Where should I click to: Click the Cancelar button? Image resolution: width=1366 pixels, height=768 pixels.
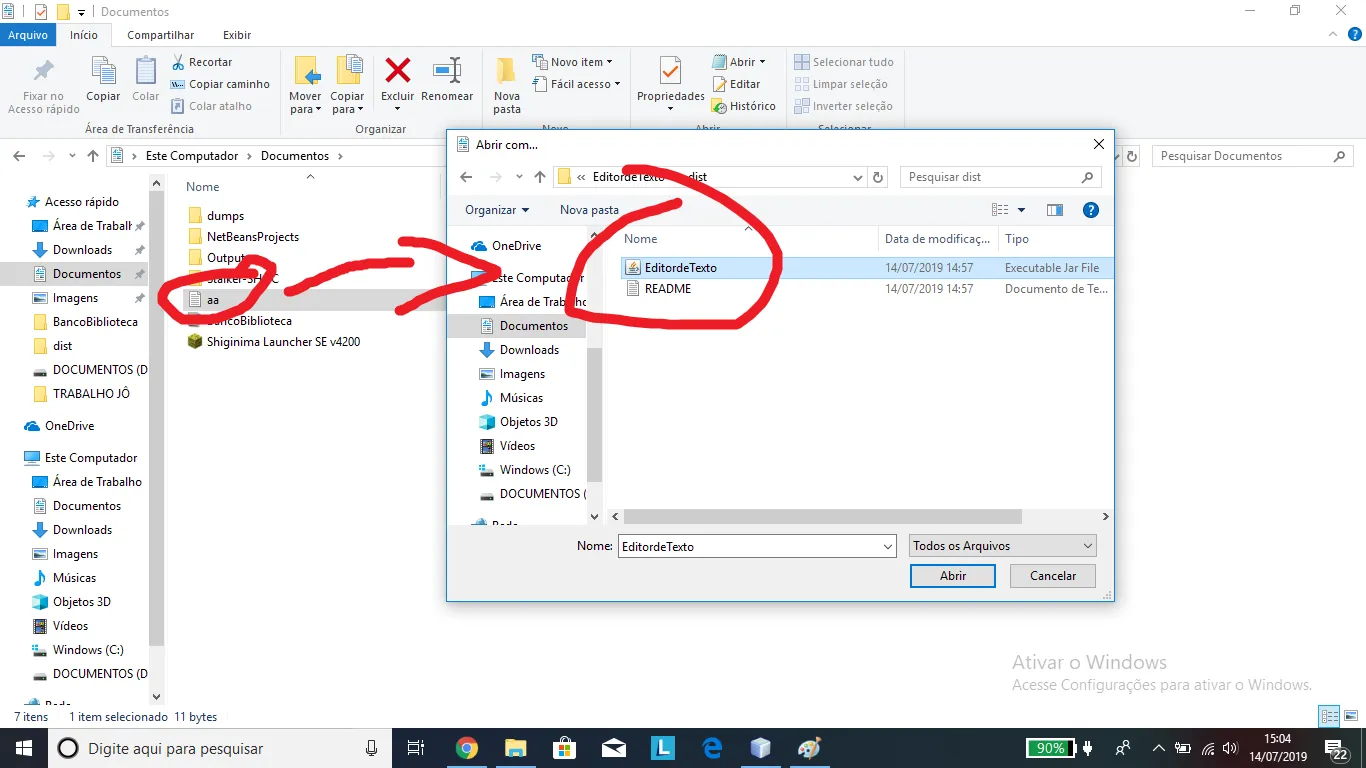[x=1053, y=576]
